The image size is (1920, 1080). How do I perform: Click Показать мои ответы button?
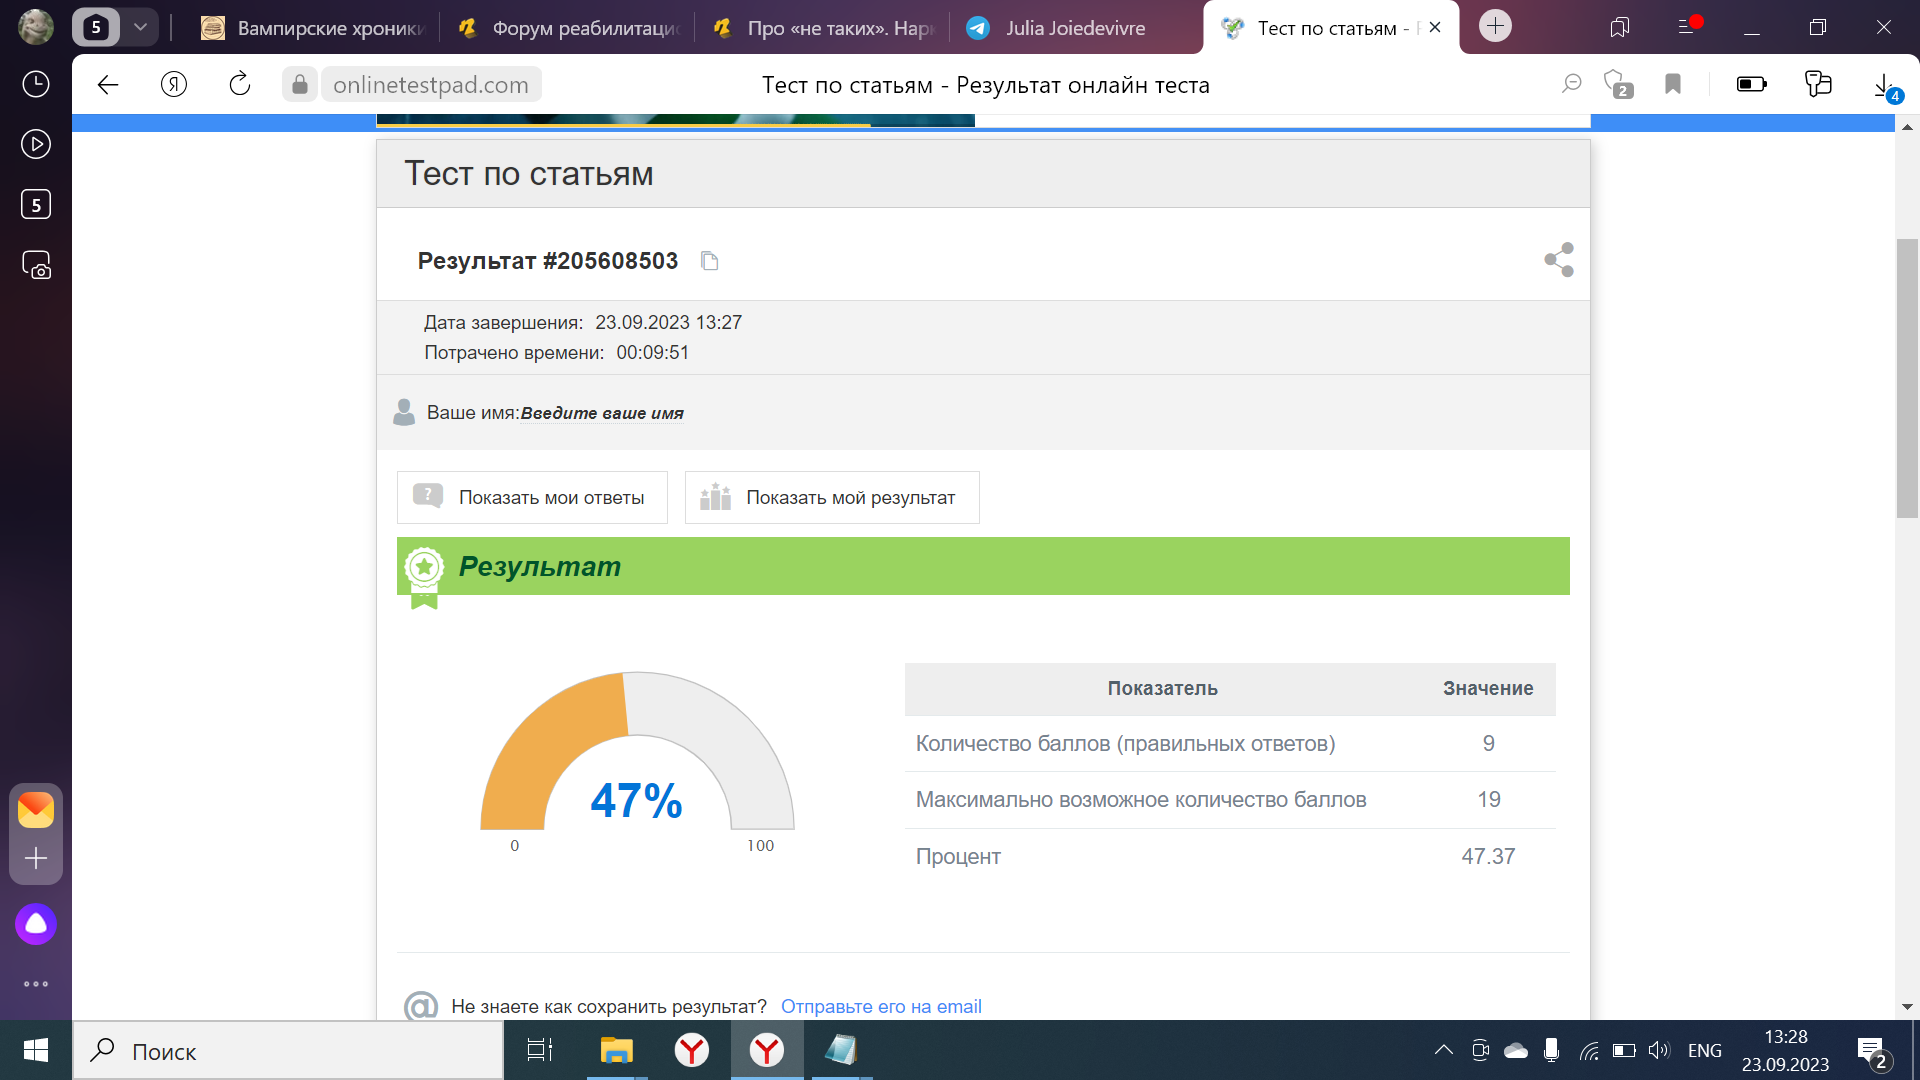[x=532, y=497]
